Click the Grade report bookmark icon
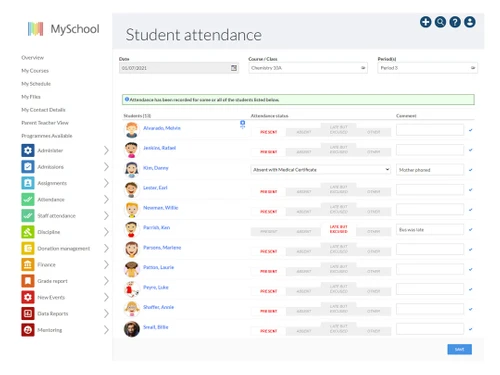Screen dimensions: 500x375 pos(28,281)
